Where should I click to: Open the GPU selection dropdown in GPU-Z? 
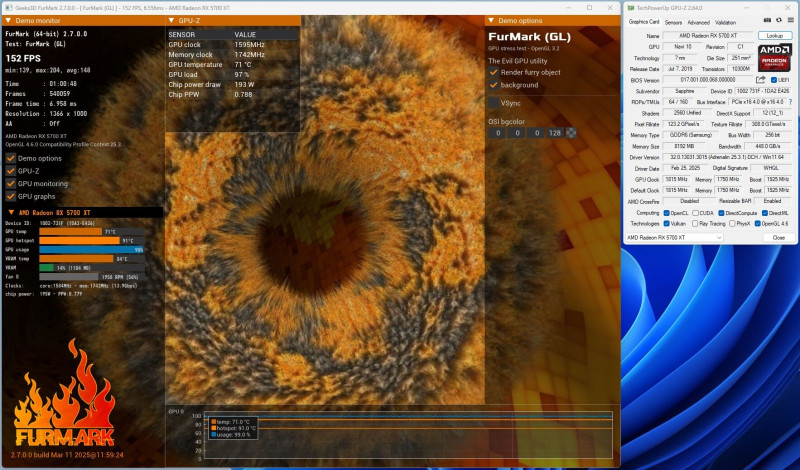(x=674, y=238)
